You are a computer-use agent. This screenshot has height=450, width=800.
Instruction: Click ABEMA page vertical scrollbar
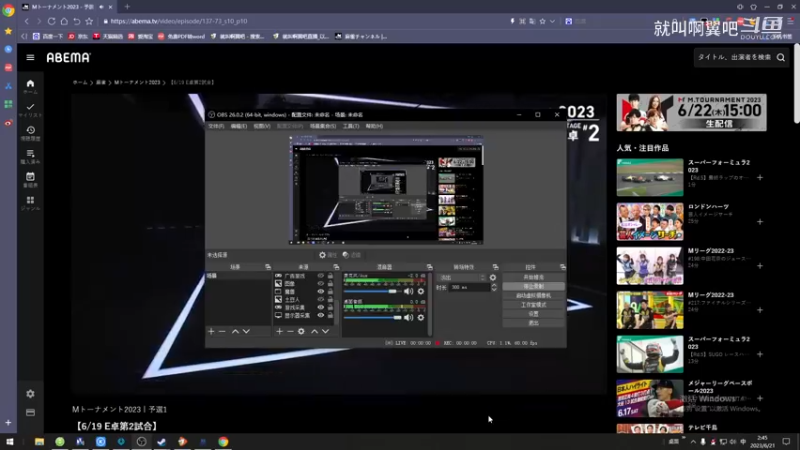(796, 84)
